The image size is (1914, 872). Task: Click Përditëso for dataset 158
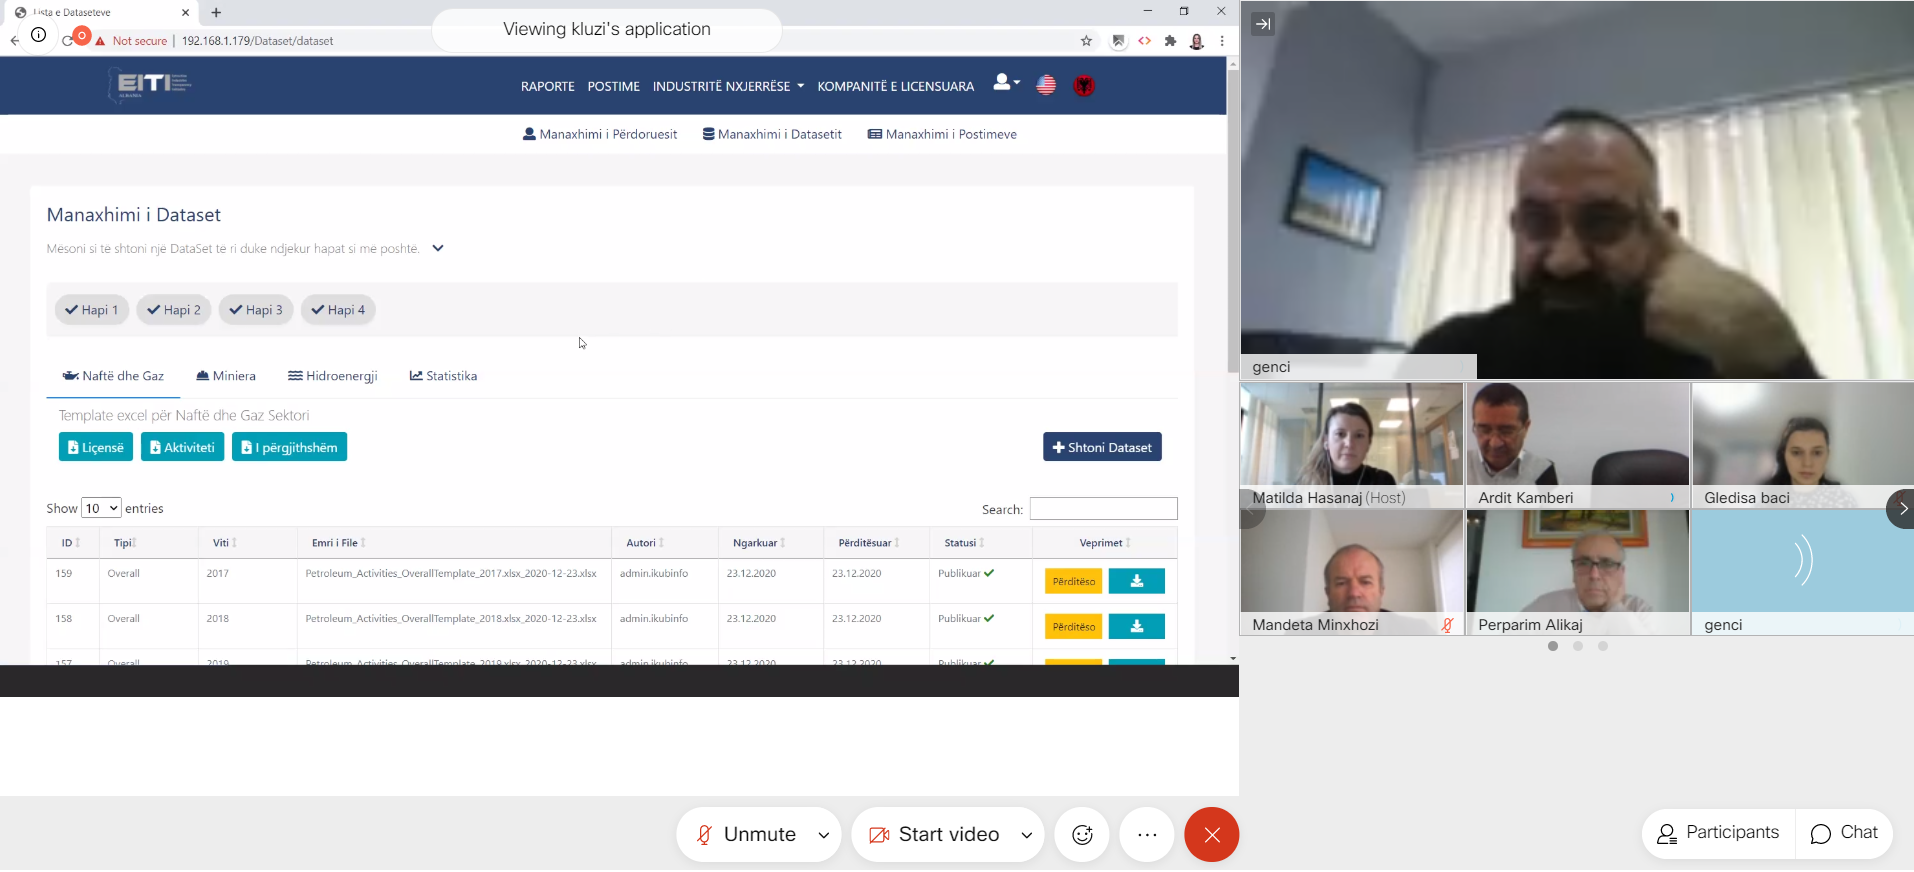tap(1073, 627)
